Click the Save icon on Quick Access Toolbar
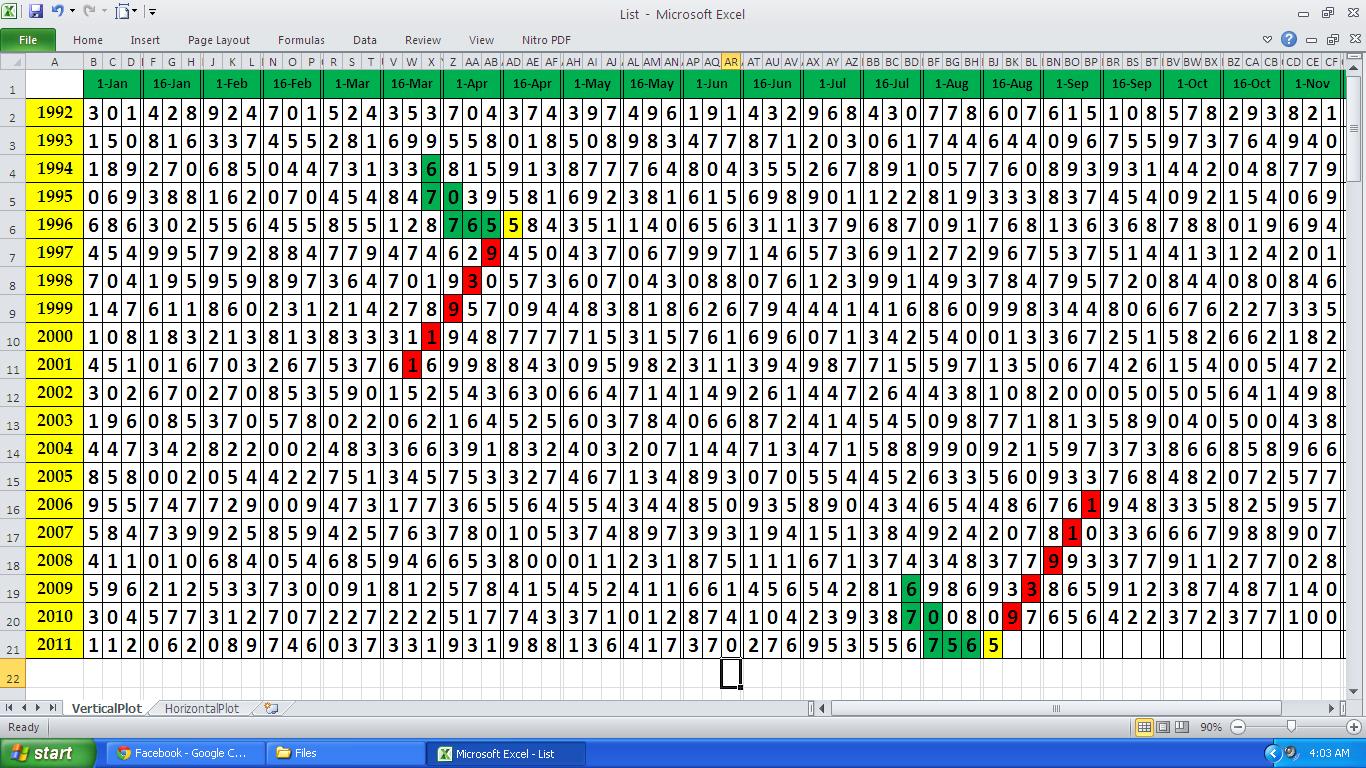Image resolution: width=1366 pixels, height=768 pixels. coord(36,10)
